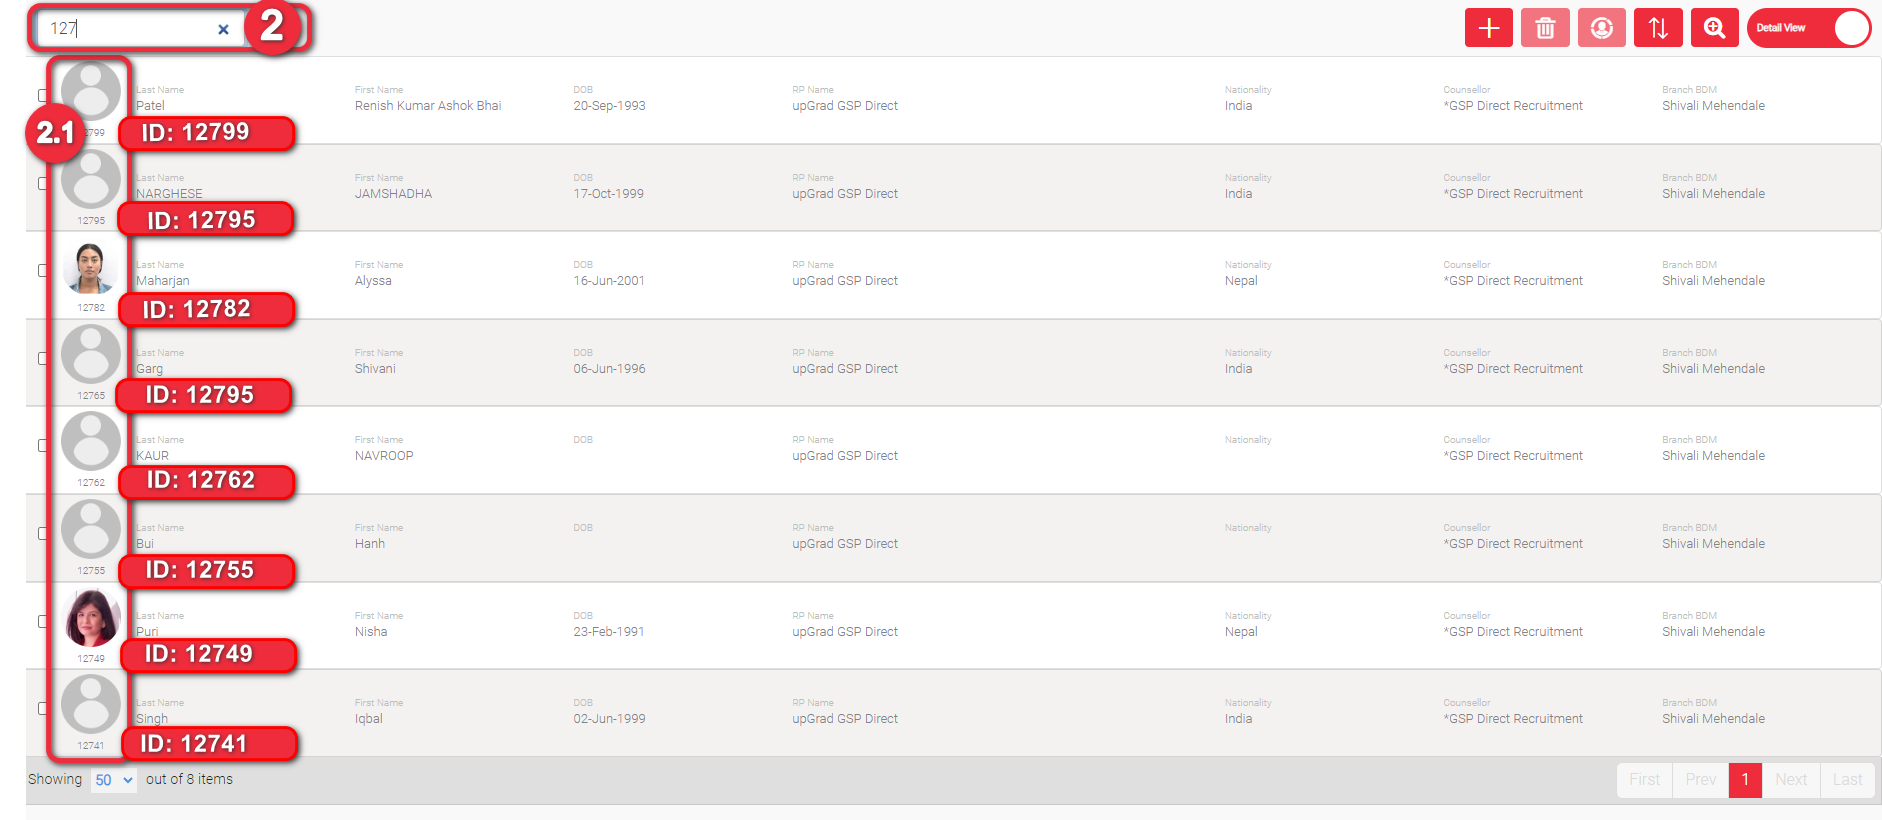Click the Last pagination button
This screenshot has width=1882, height=820.
(x=1847, y=780)
